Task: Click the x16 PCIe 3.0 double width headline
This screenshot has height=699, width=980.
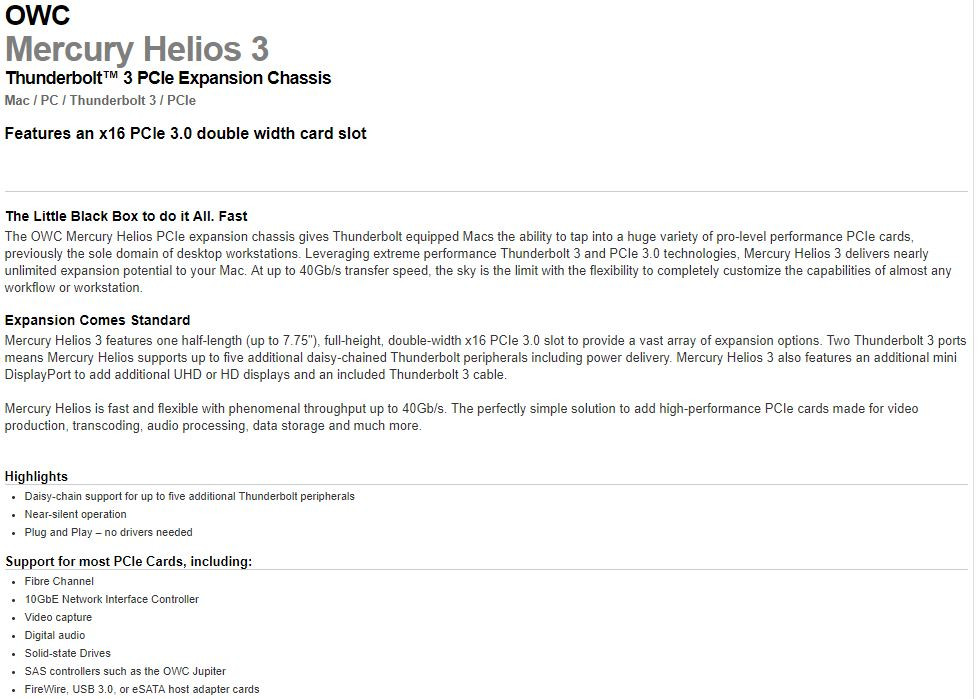Action: 186,134
